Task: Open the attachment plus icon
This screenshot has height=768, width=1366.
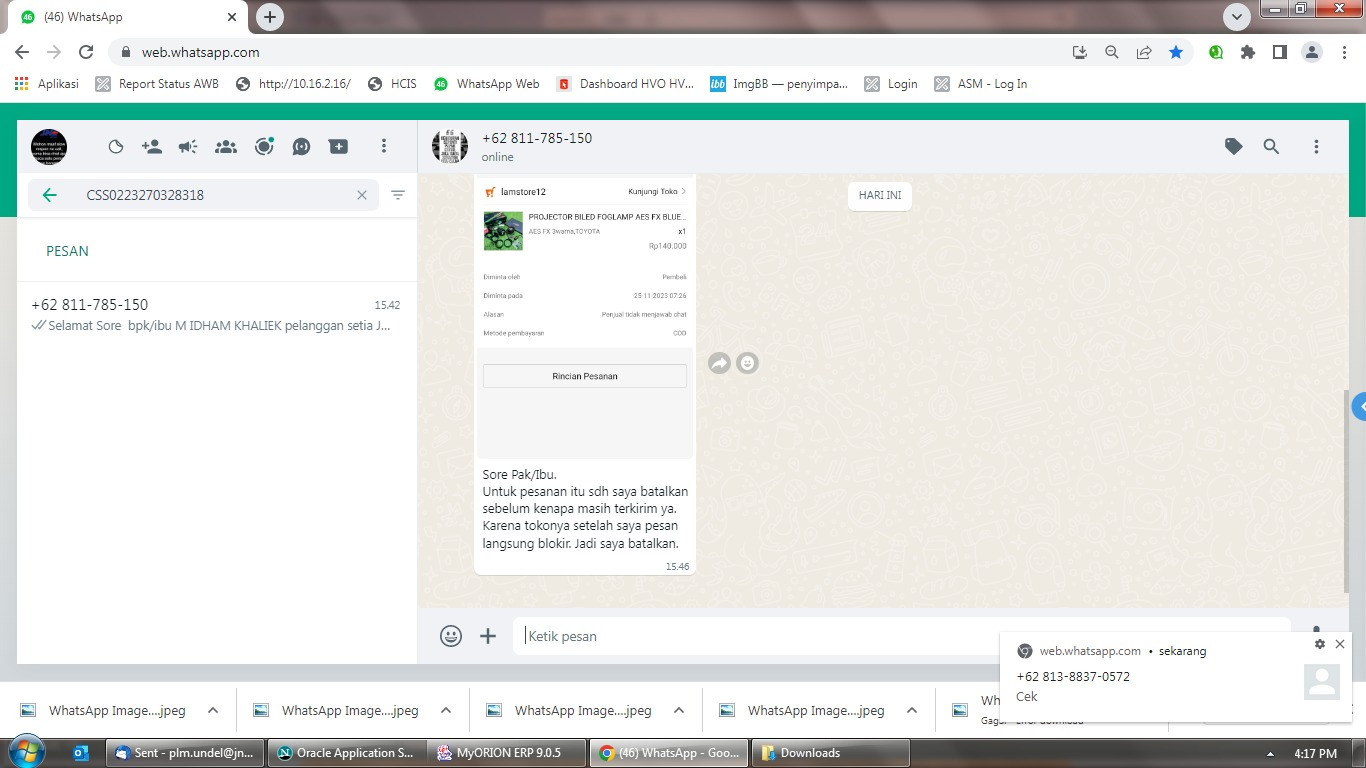Action: tap(488, 636)
